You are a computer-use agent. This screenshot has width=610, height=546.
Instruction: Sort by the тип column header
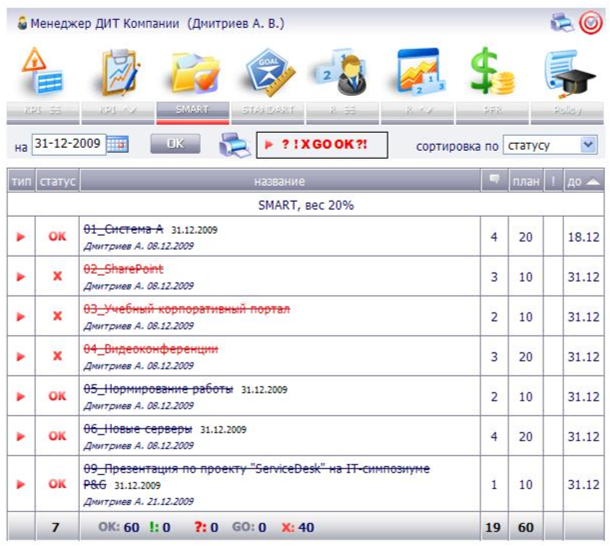(21, 181)
